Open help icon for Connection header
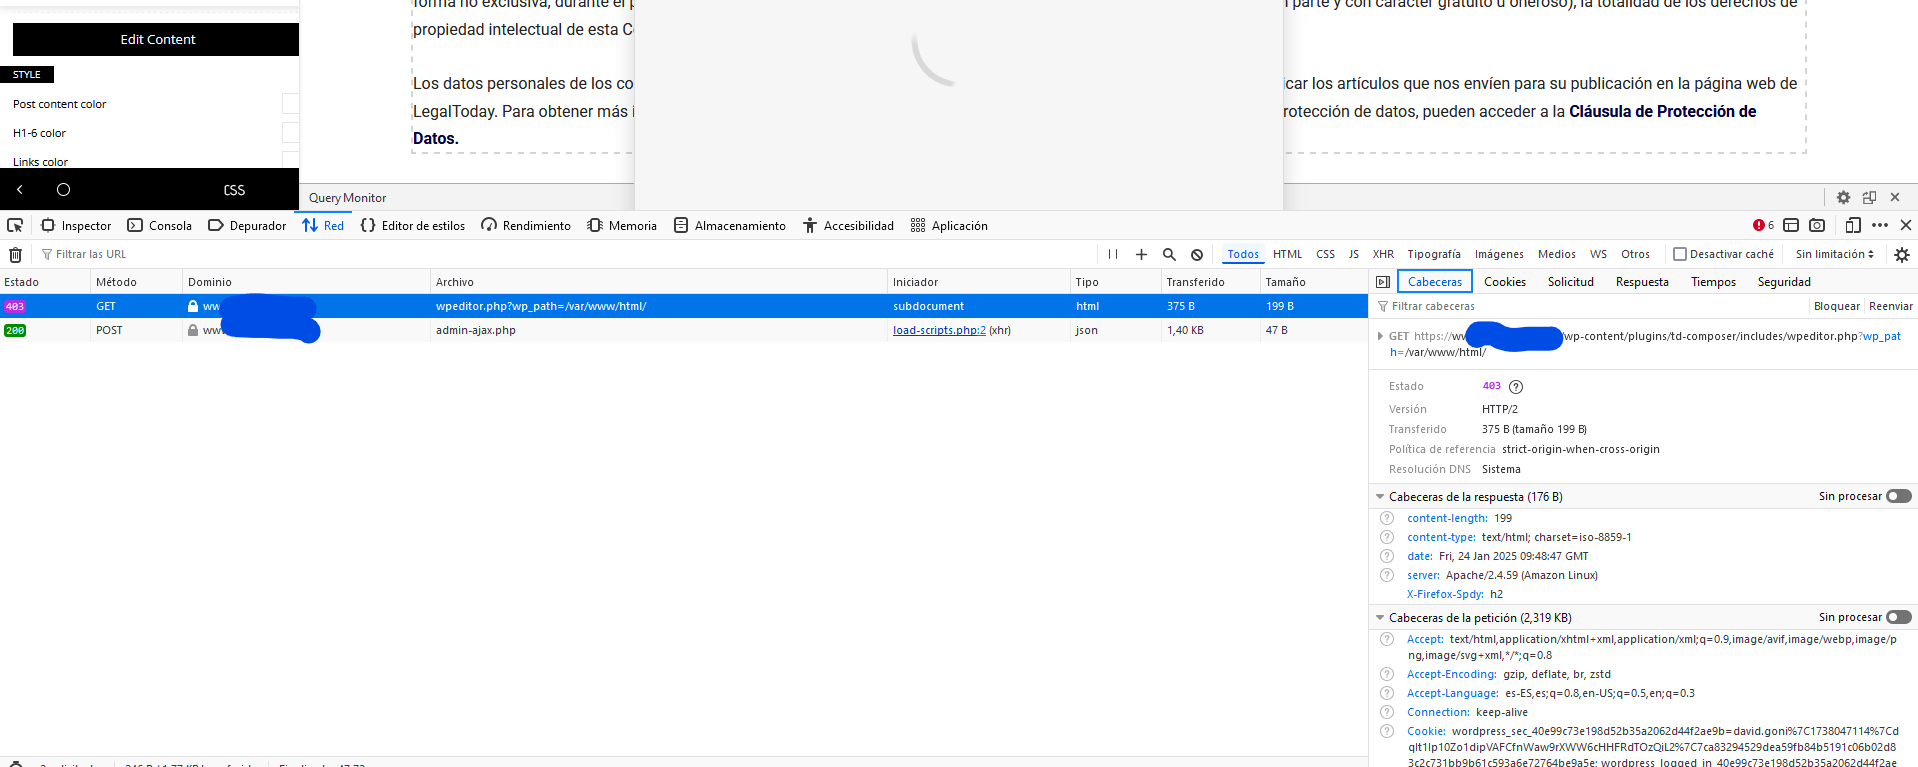The width and height of the screenshot is (1918, 767). click(x=1387, y=712)
